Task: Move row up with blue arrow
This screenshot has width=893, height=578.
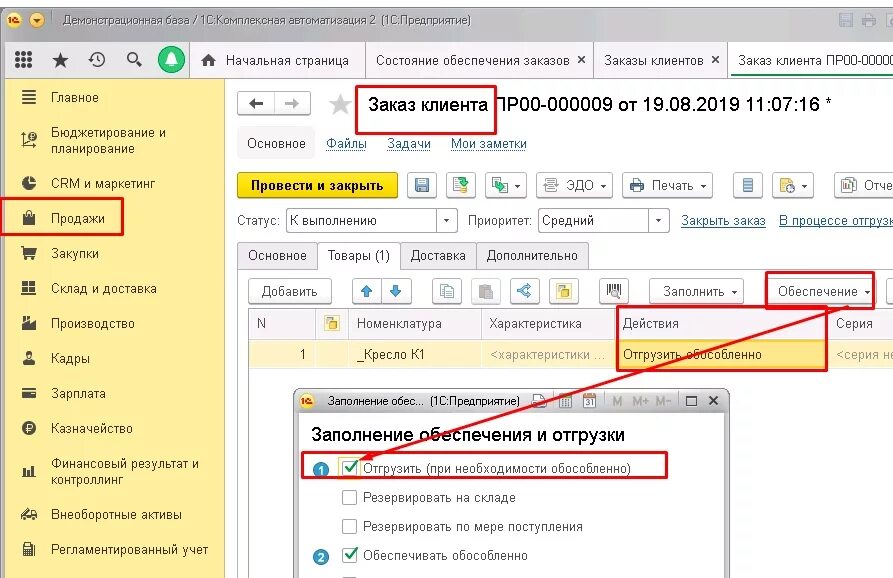Action: (x=367, y=291)
